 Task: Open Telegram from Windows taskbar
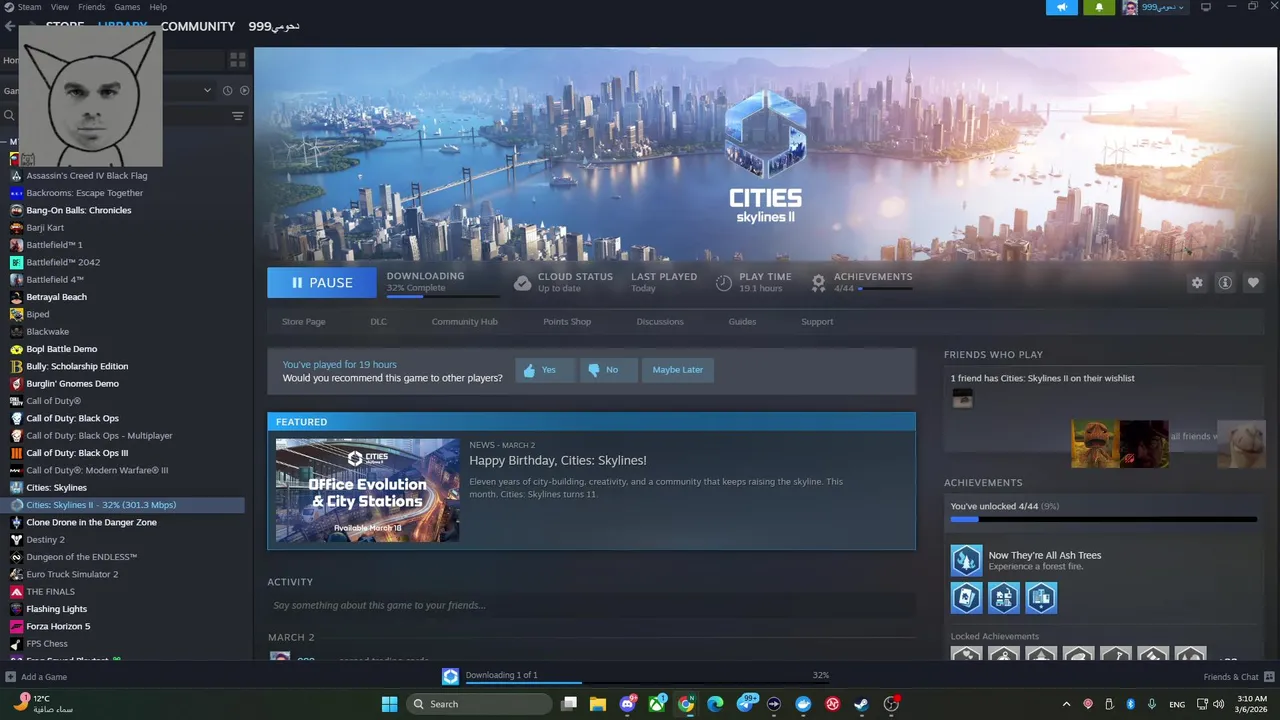click(x=745, y=704)
